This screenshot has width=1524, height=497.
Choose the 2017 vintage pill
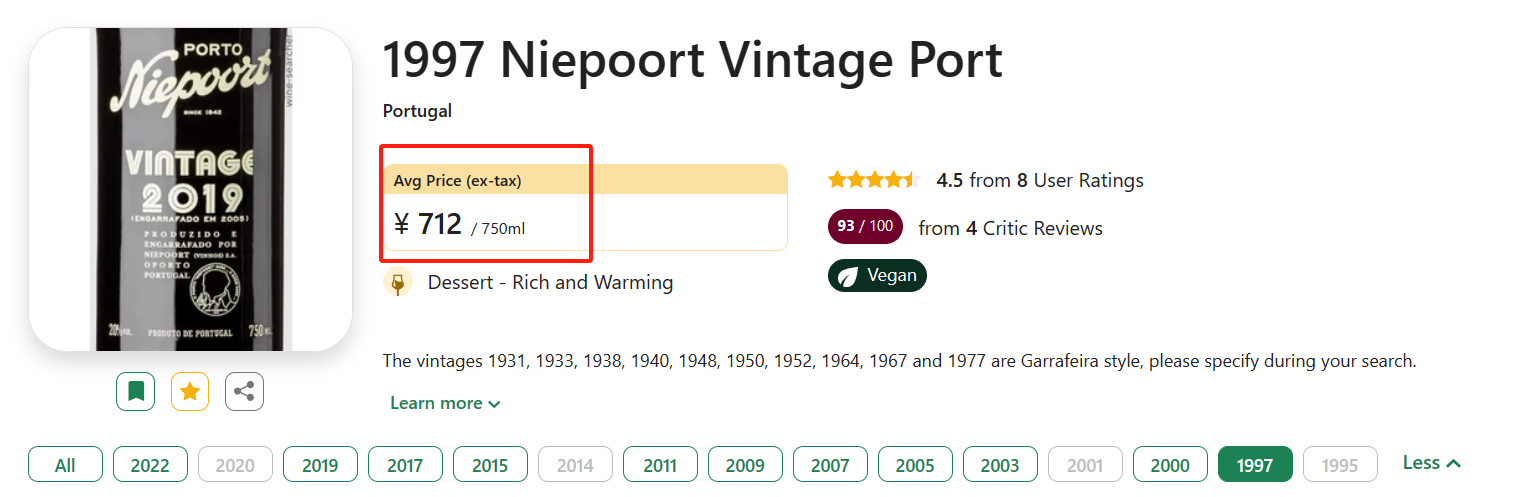tap(405, 465)
